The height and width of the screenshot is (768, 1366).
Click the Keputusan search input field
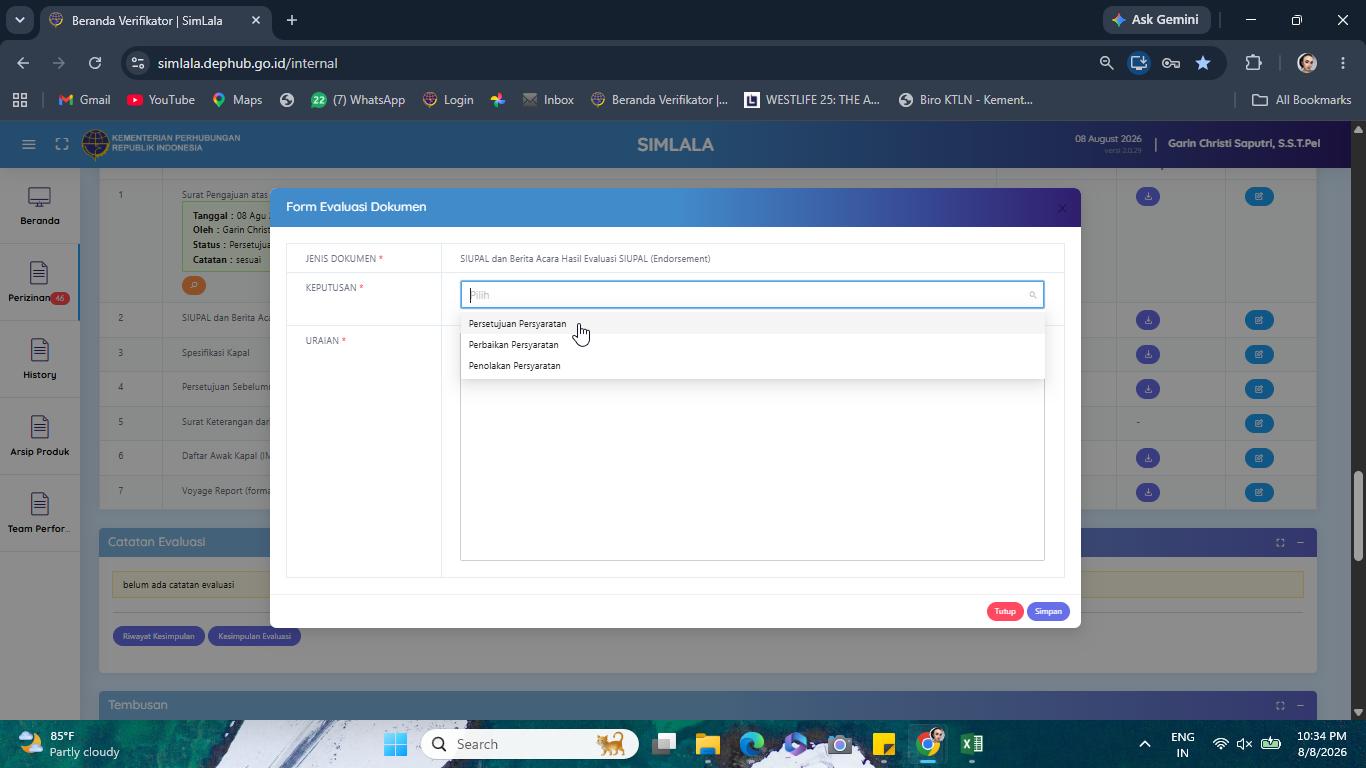[x=752, y=295]
